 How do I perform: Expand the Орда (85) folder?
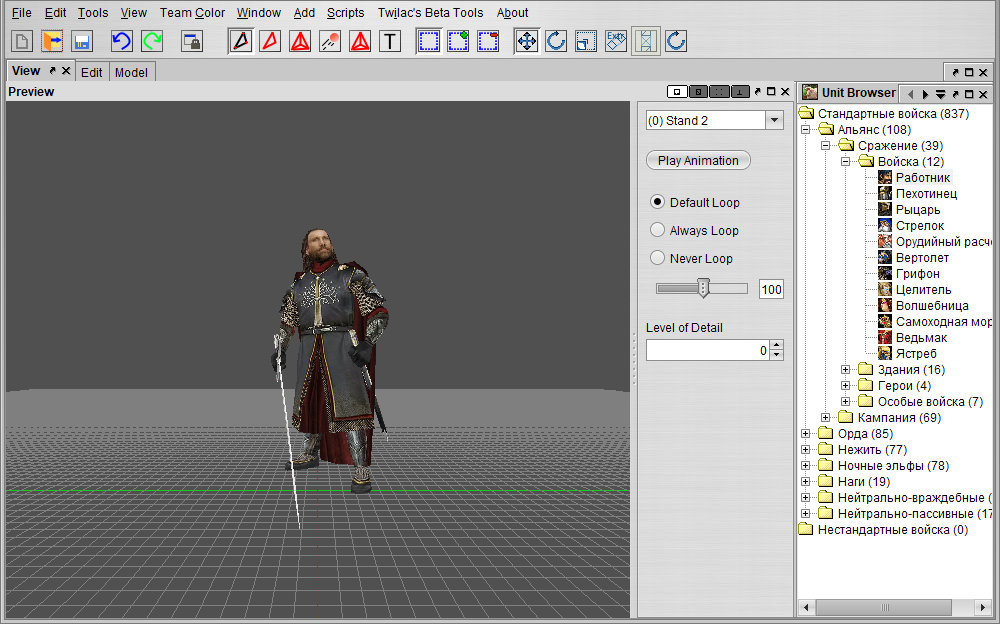(x=805, y=434)
